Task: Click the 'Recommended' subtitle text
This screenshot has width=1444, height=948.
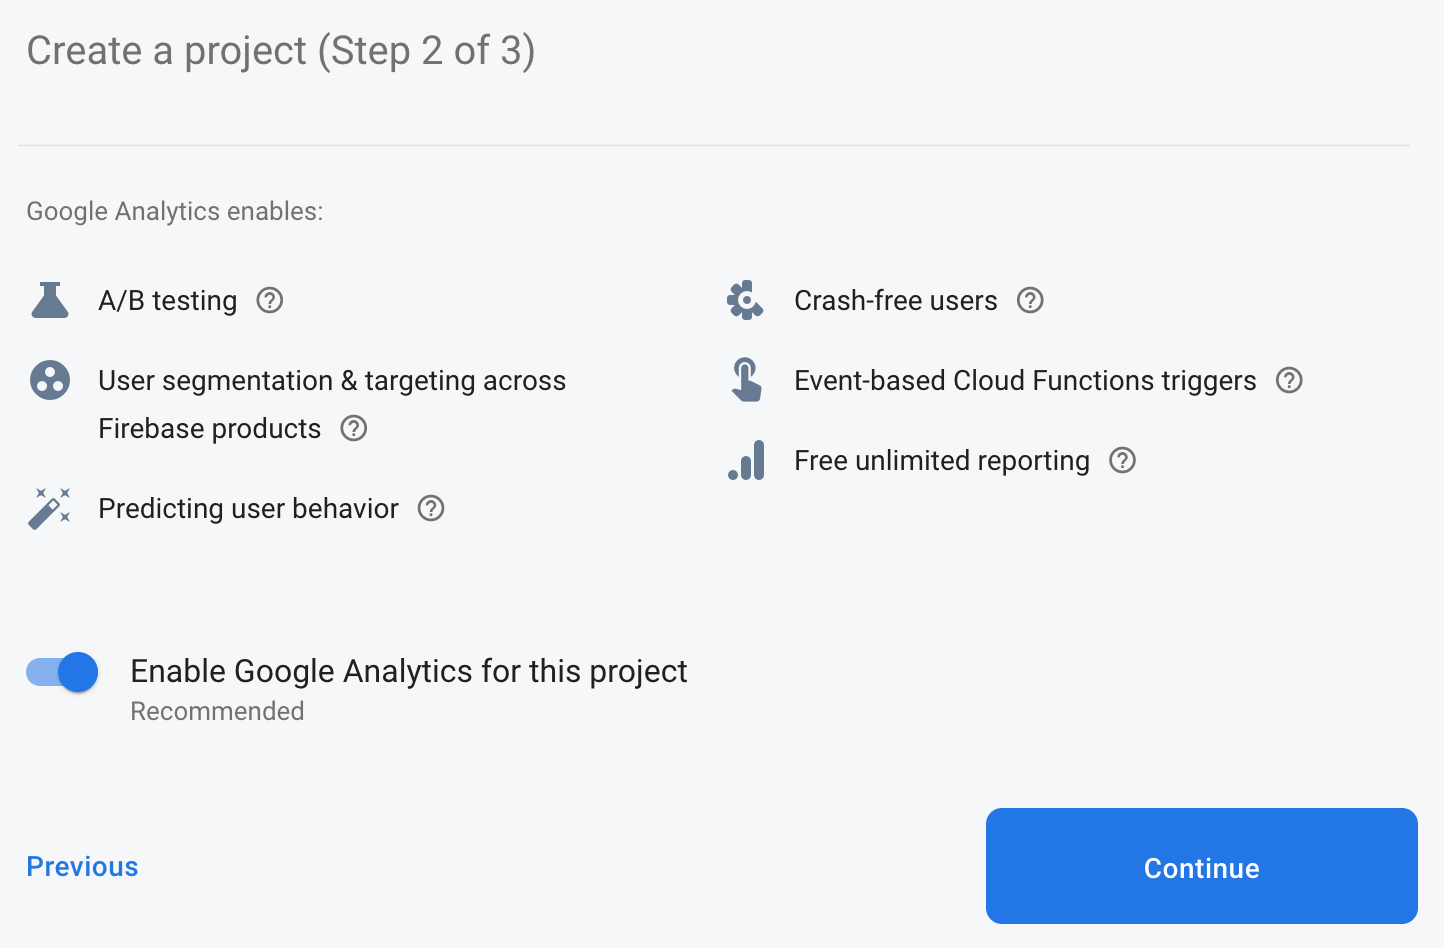Action: 217,711
